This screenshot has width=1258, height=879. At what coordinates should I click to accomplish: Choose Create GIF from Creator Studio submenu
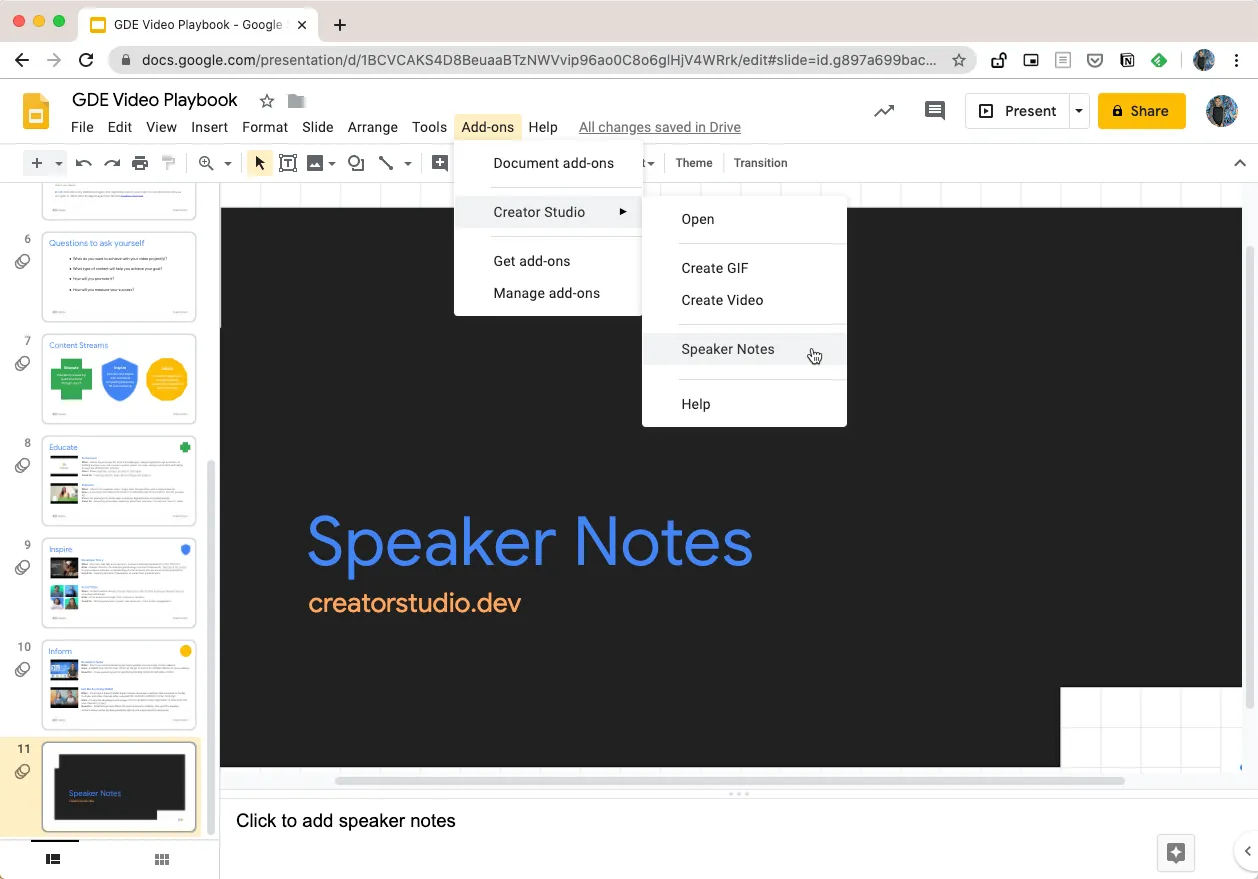click(715, 268)
